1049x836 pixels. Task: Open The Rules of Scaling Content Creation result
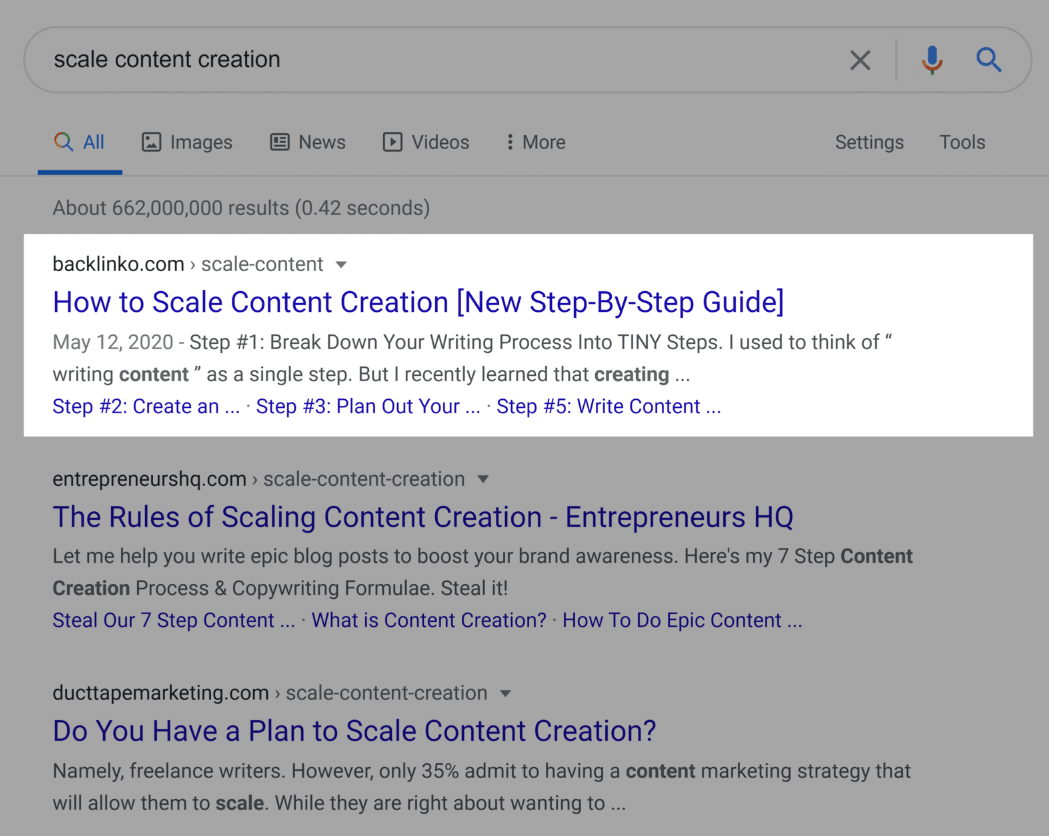pos(423,517)
